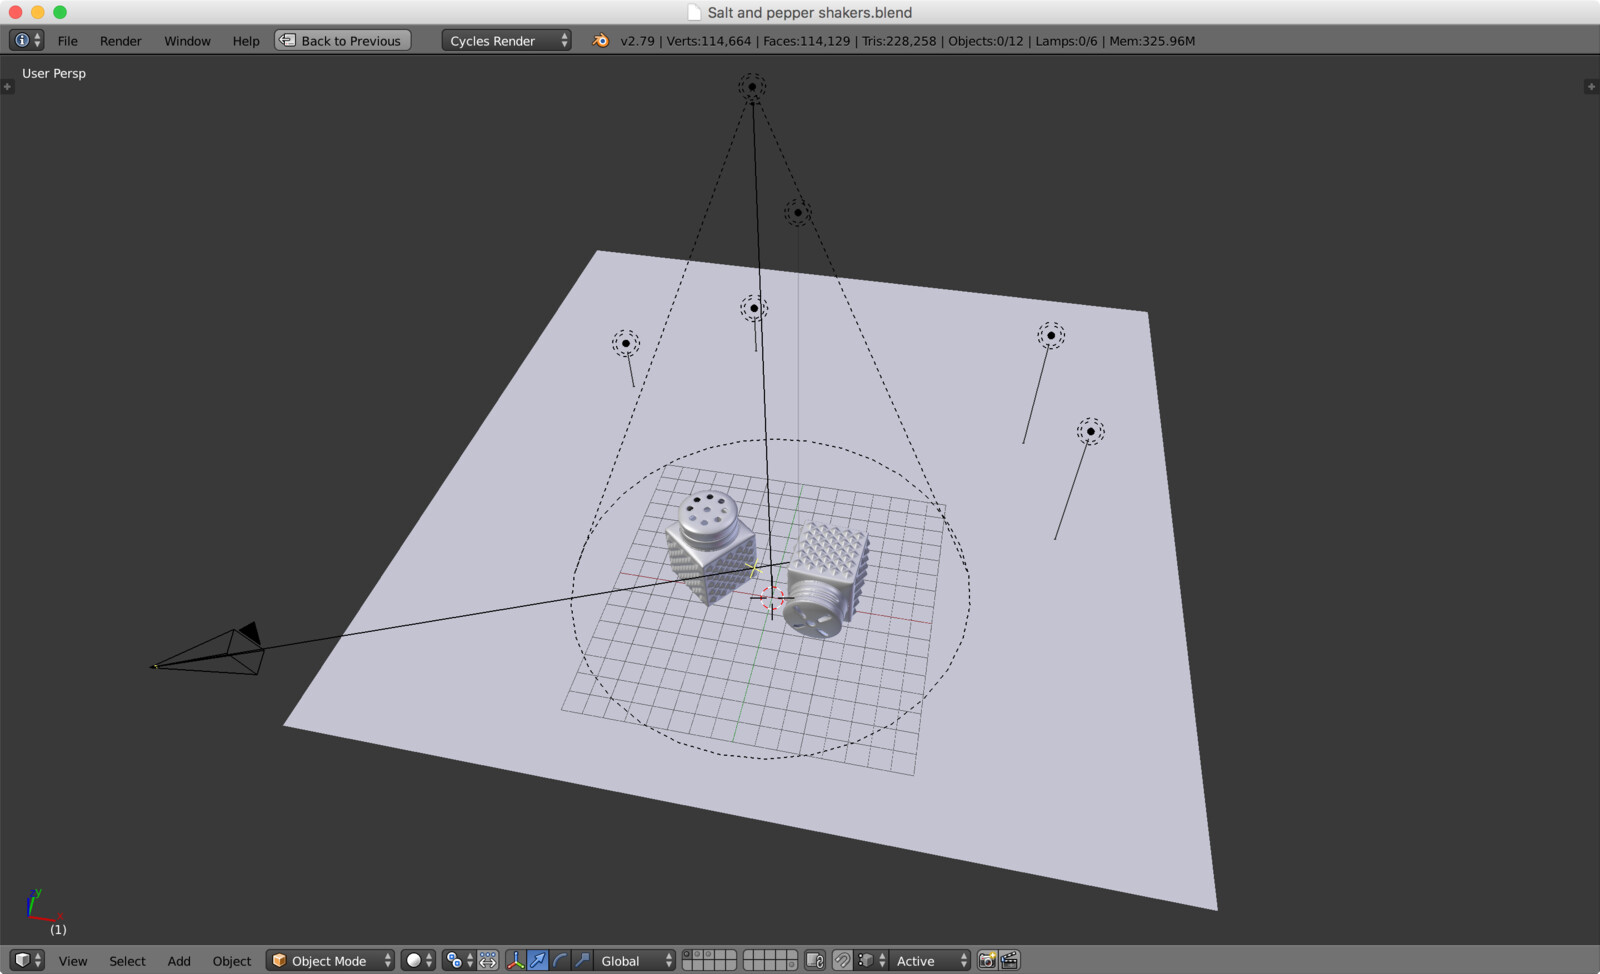This screenshot has width=1600, height=974.
Task: Click the OpenGL render image camera icon
Action: [987, 960]
